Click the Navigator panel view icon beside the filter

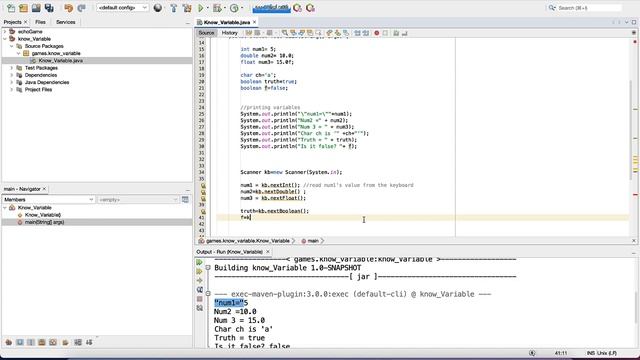(x=185, y=200)
